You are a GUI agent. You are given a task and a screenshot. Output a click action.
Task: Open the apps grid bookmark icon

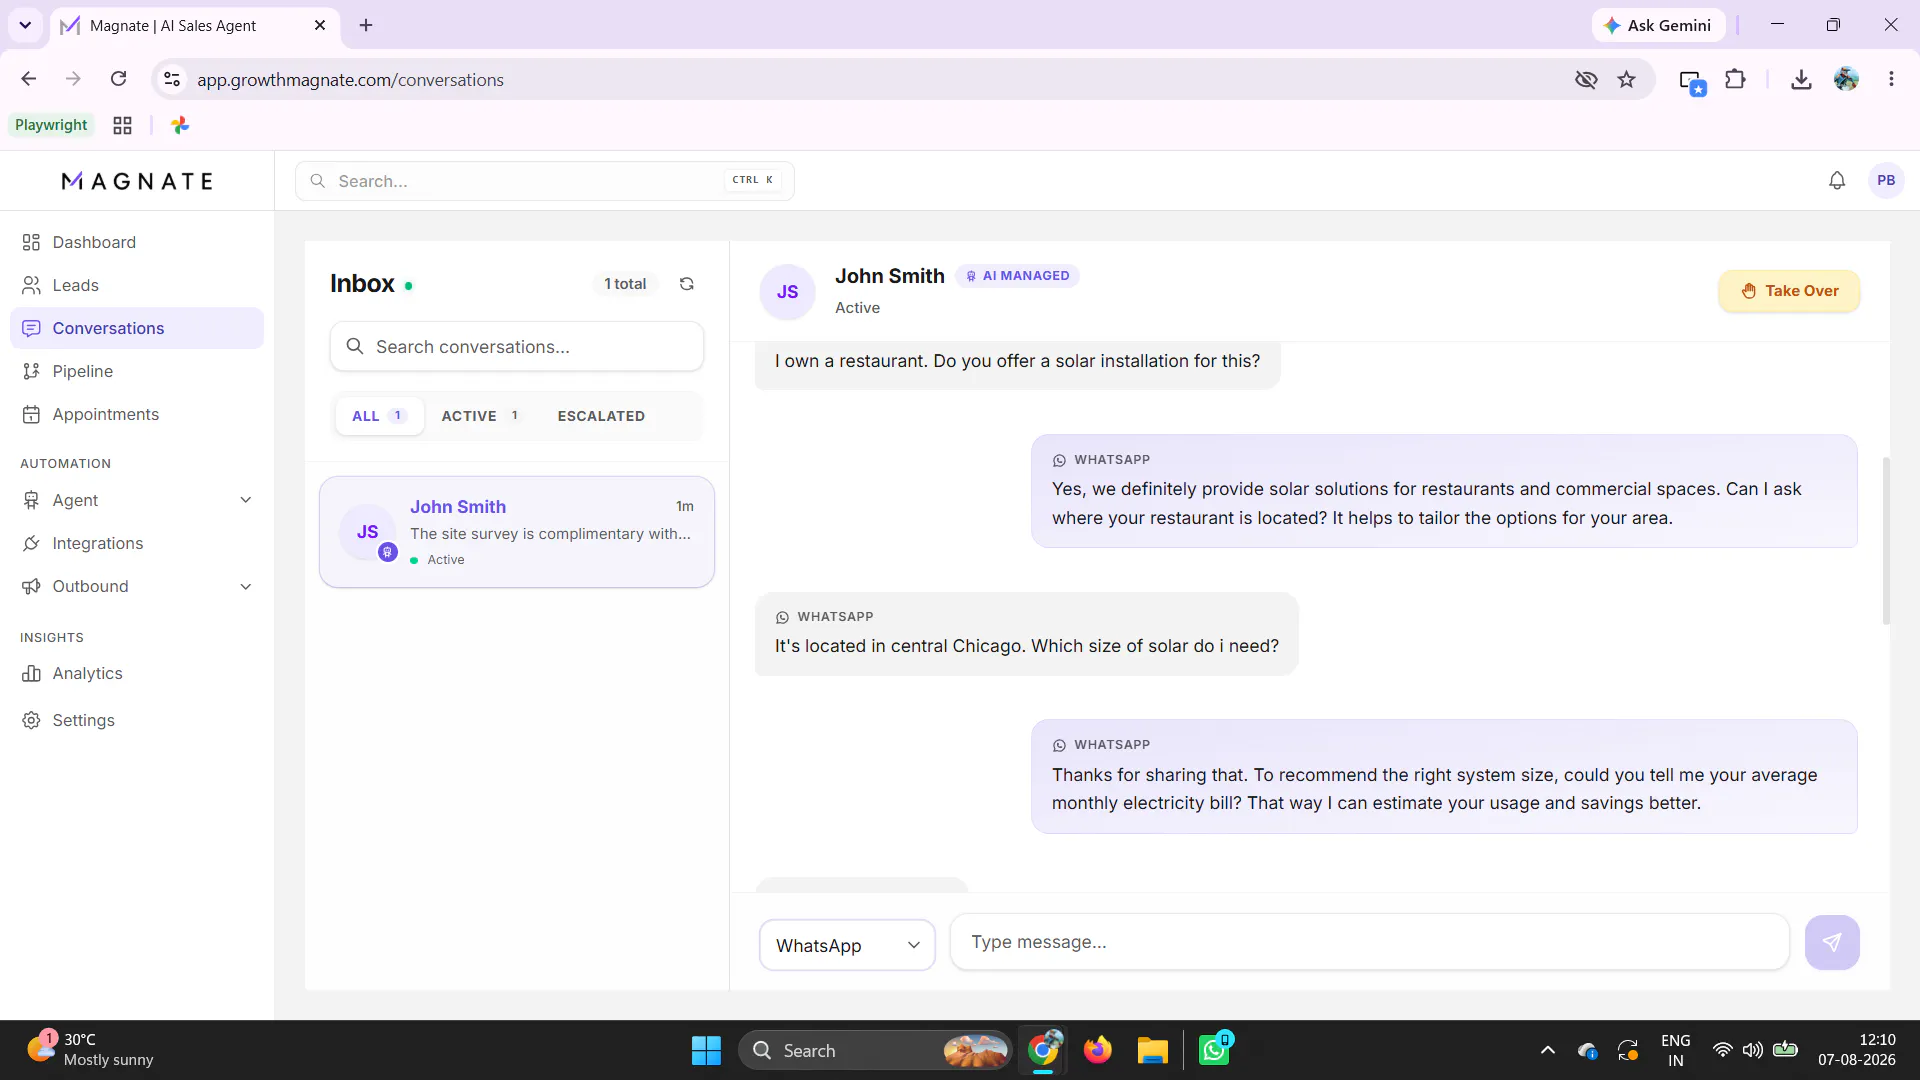coord(122,125)
